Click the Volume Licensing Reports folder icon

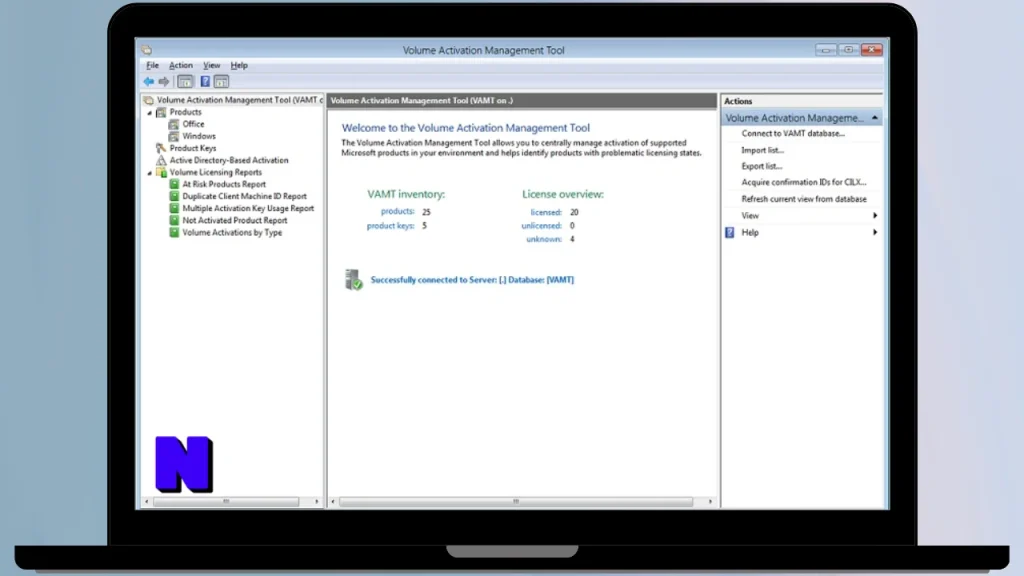[161, 172]
